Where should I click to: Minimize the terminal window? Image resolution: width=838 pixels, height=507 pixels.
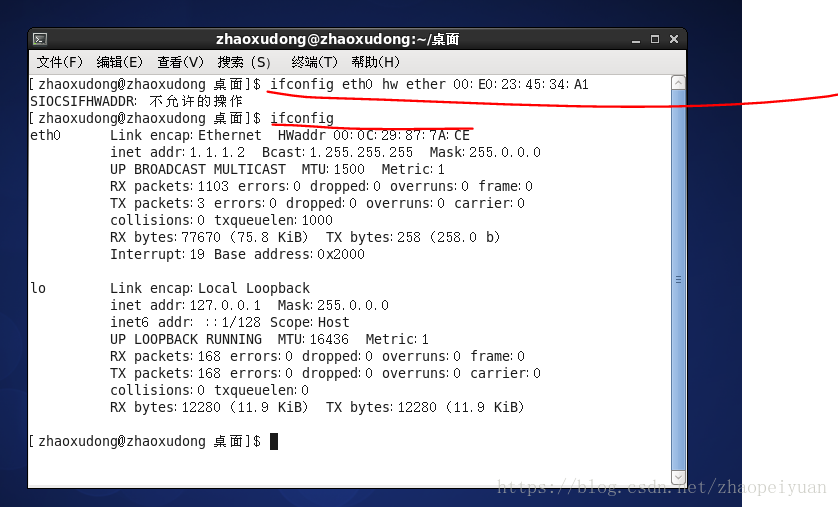[x=635, y=40]
